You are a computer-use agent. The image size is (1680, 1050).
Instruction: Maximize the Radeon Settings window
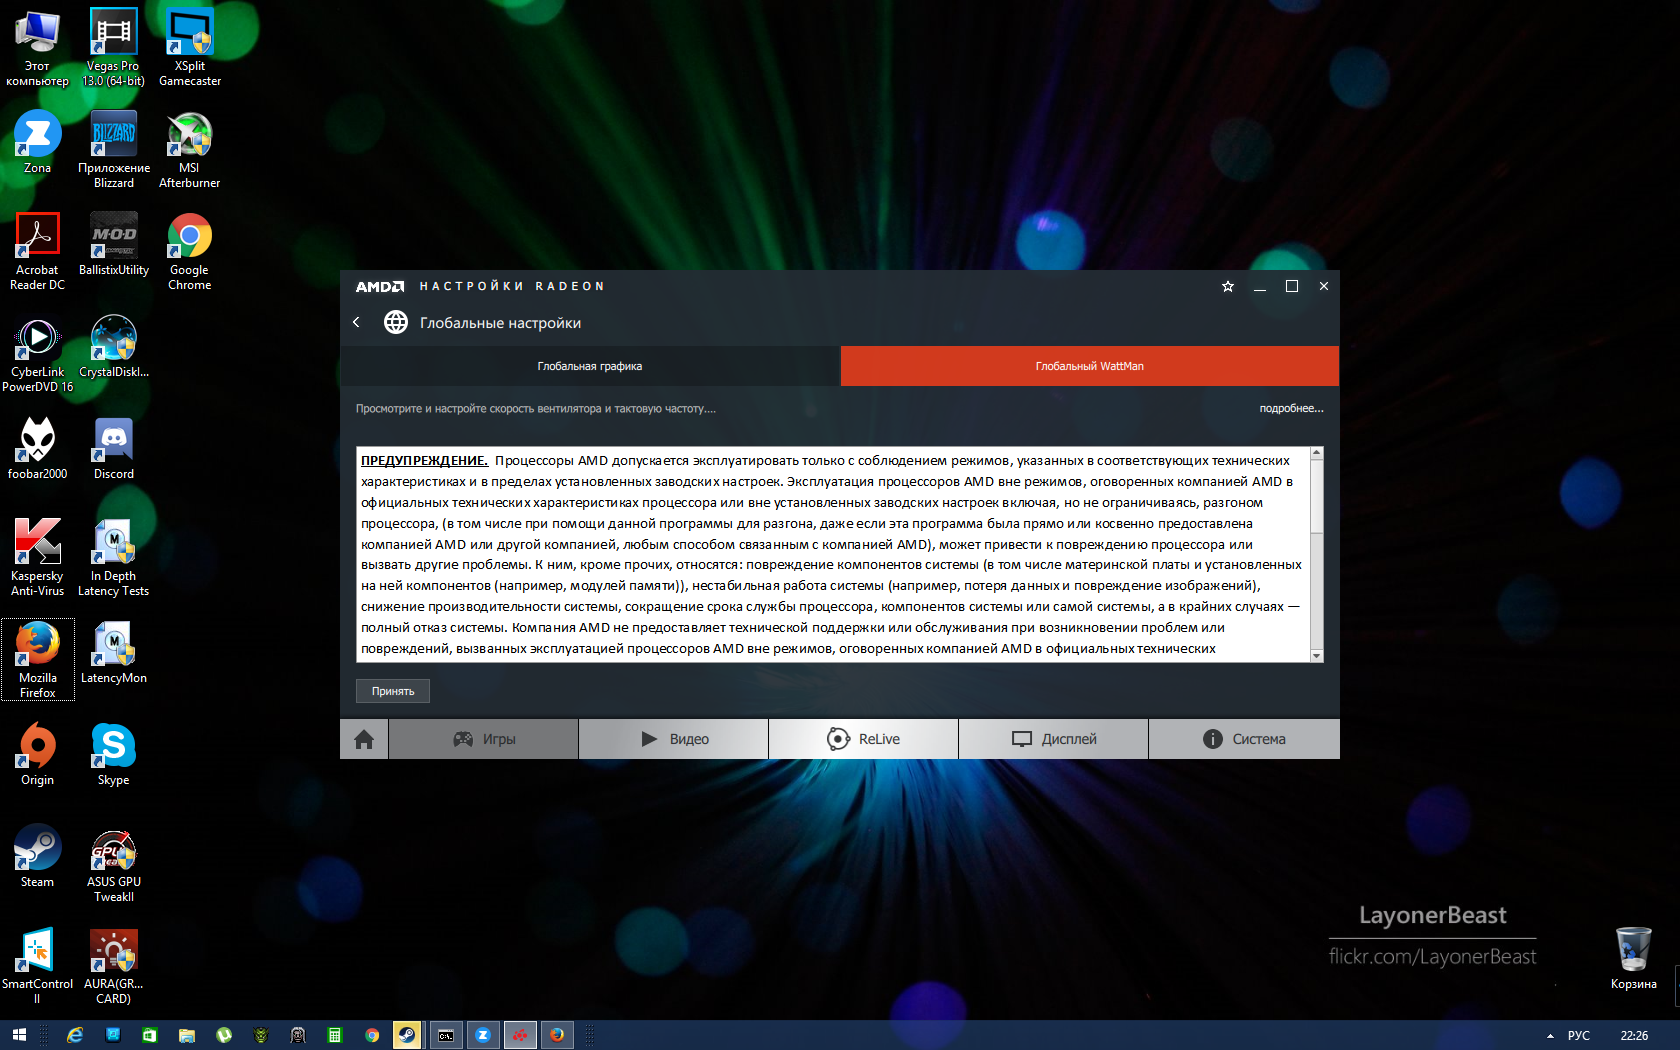point(1292,286)
